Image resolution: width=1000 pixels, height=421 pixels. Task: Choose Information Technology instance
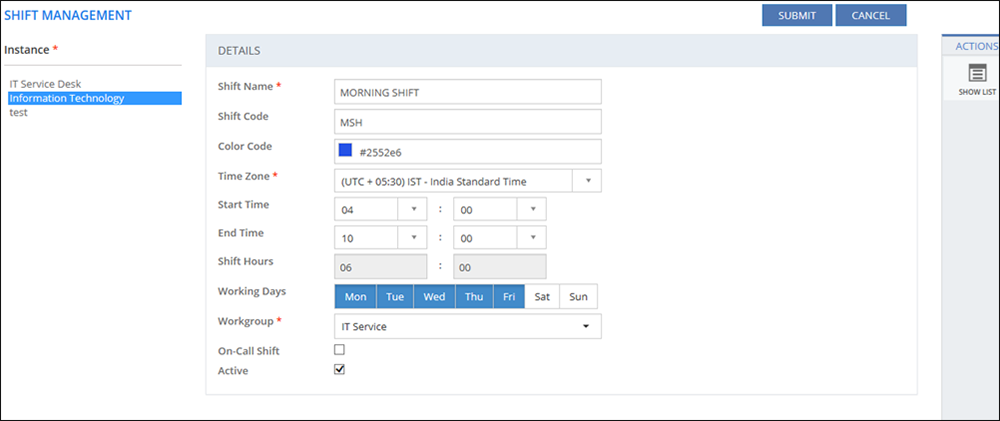coord(66,98)
